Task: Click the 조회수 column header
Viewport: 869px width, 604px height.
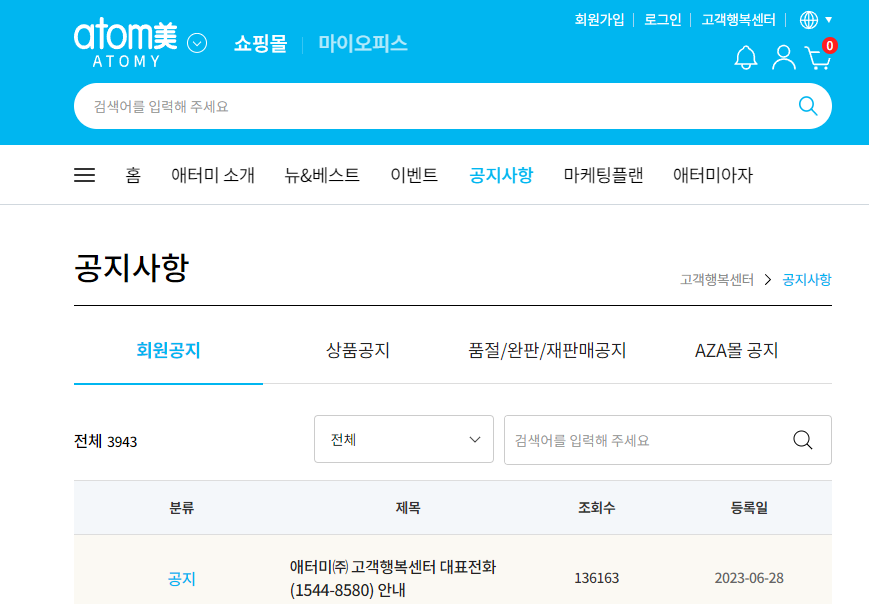Action: coord(596,508)
